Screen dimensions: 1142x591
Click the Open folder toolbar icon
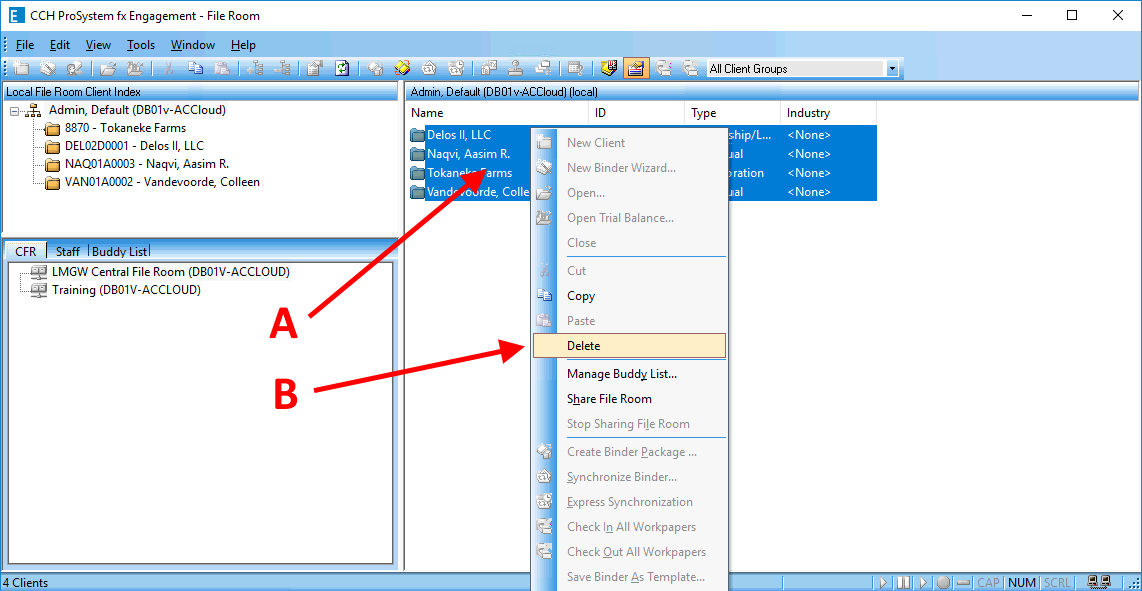[x=108, y=69]
